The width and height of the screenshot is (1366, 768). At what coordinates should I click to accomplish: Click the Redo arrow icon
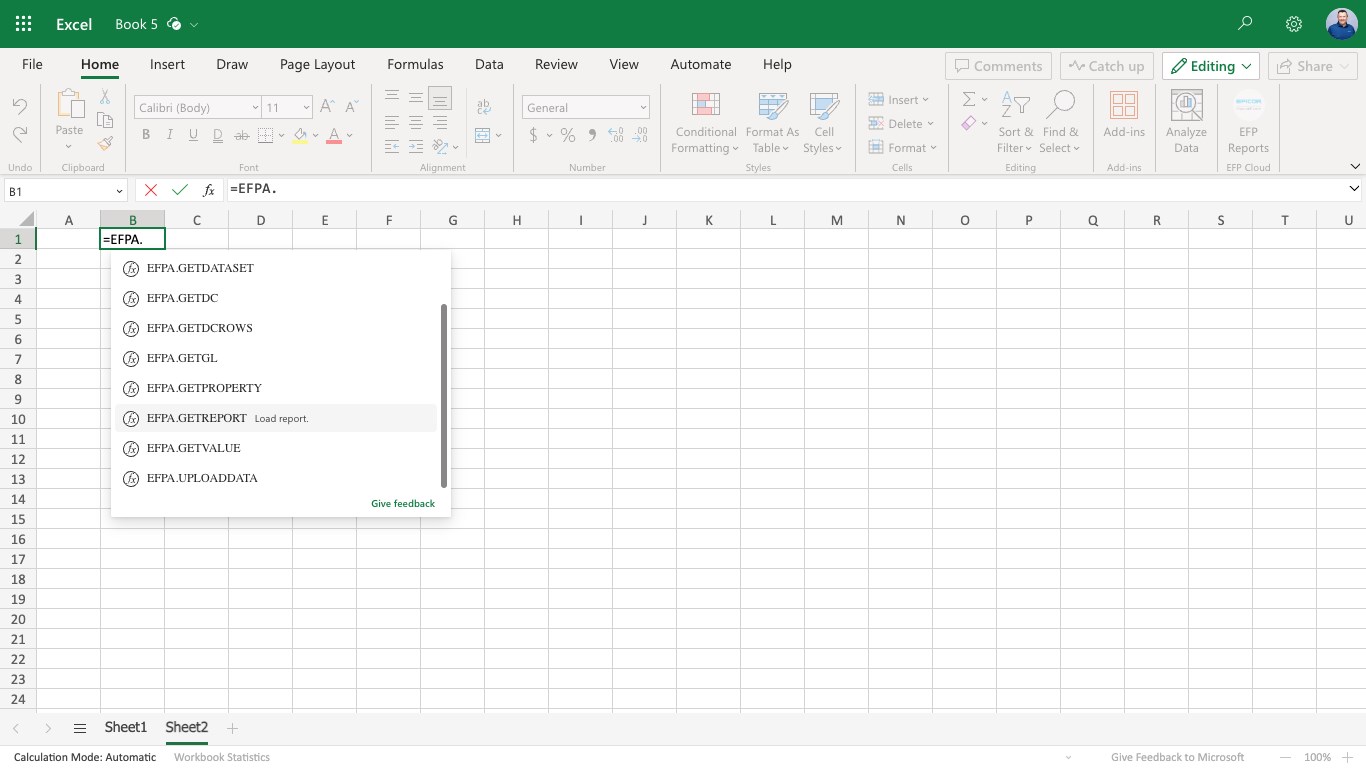[20, 134]
